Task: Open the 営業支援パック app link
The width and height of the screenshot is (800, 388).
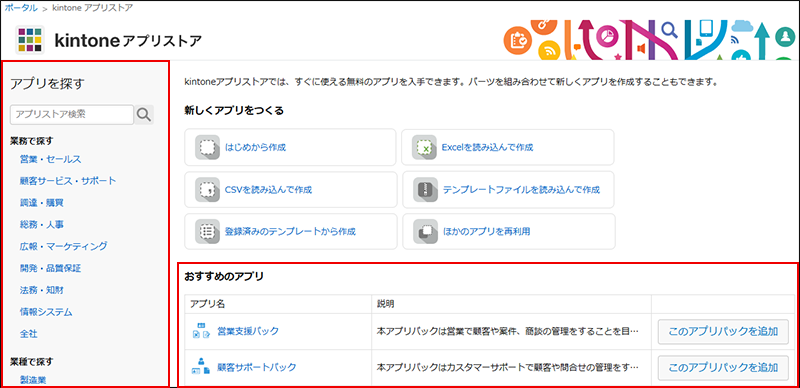Action: (x=248, y=331)
